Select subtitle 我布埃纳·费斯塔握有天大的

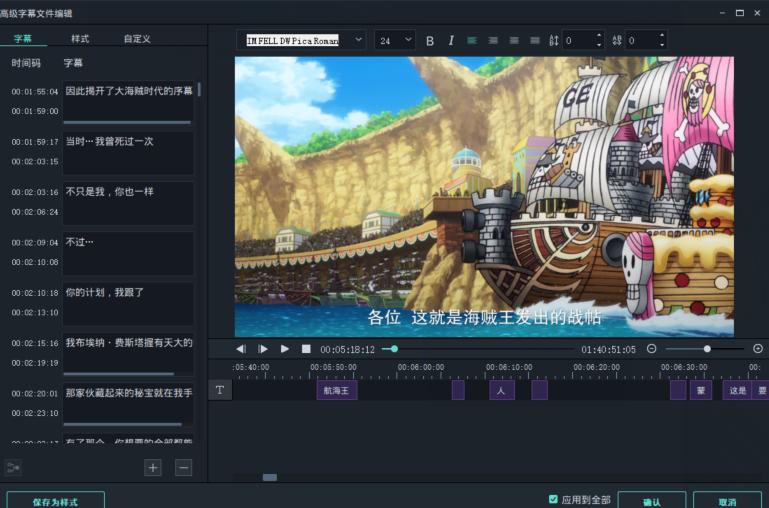pos(128,354)
